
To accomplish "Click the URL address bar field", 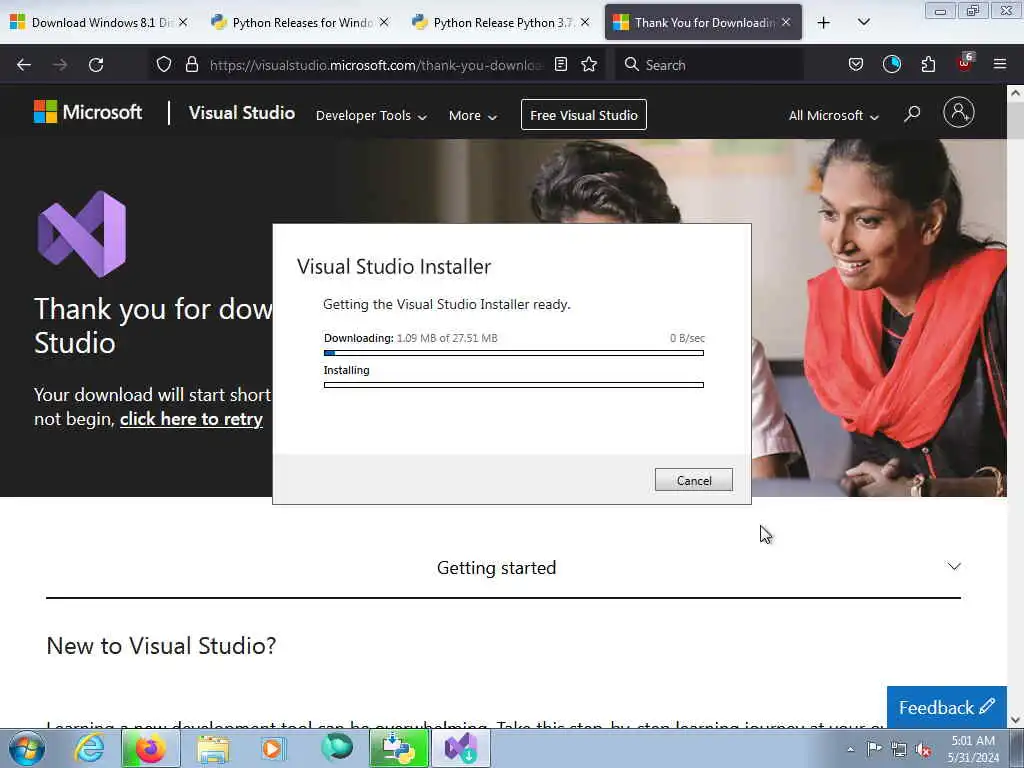I will coord(376,65).
